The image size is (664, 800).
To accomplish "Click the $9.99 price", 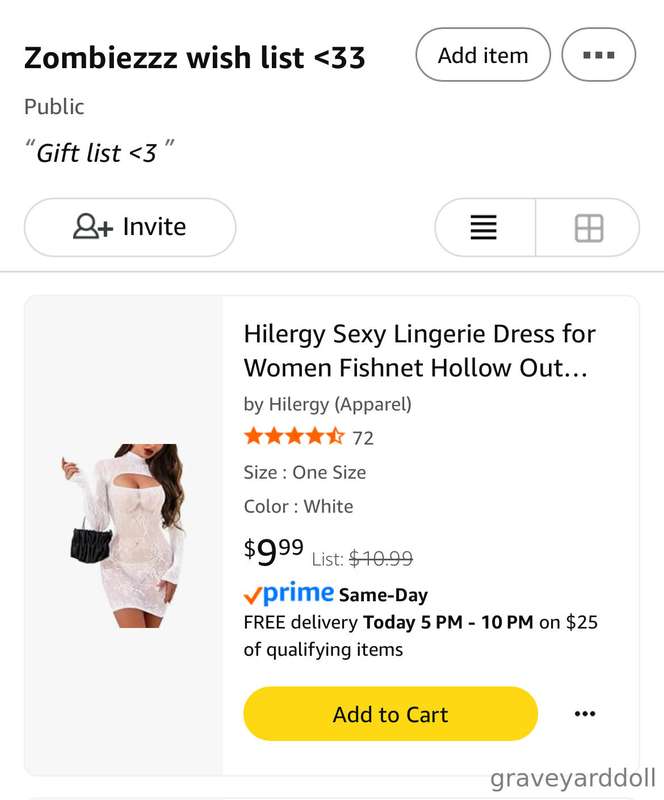I will click(x=274, y=552).
